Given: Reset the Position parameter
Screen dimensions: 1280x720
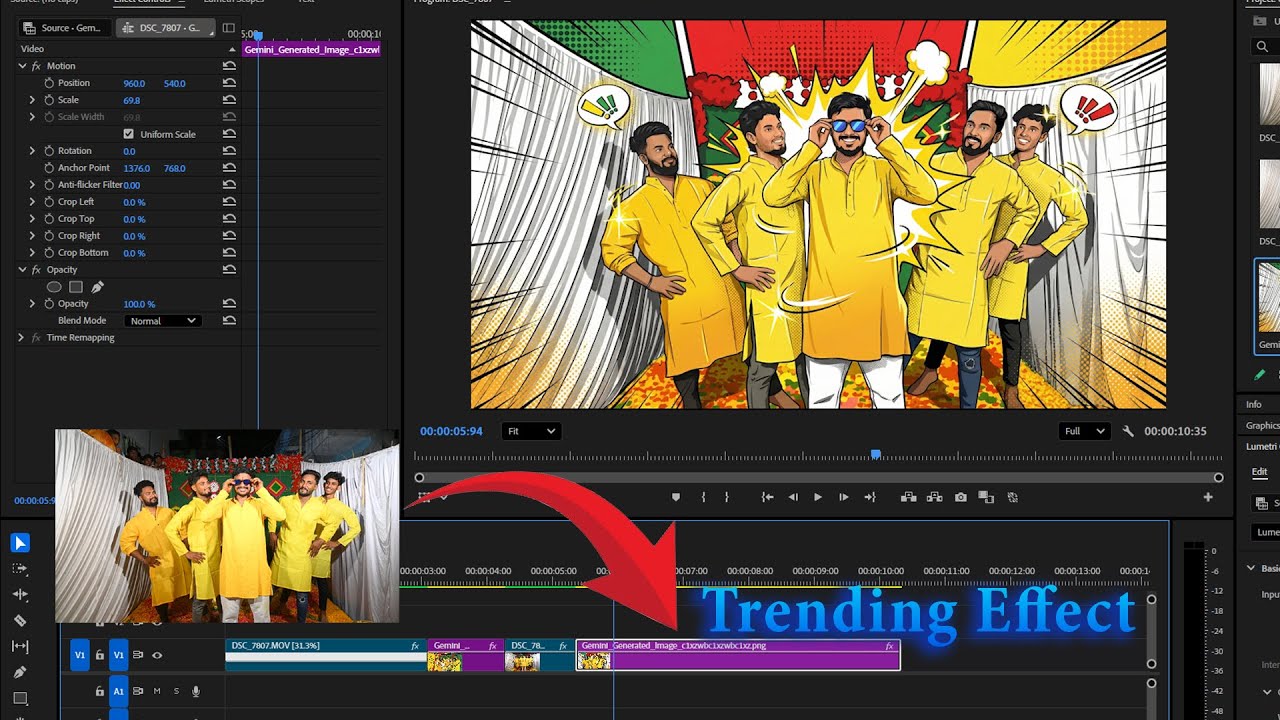Looking at the screenshot, I should tap(229, 83).
